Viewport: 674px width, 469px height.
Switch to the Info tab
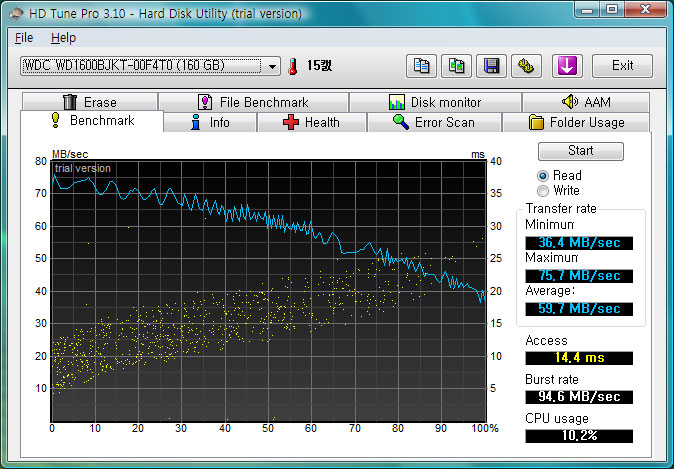point(209,122)
